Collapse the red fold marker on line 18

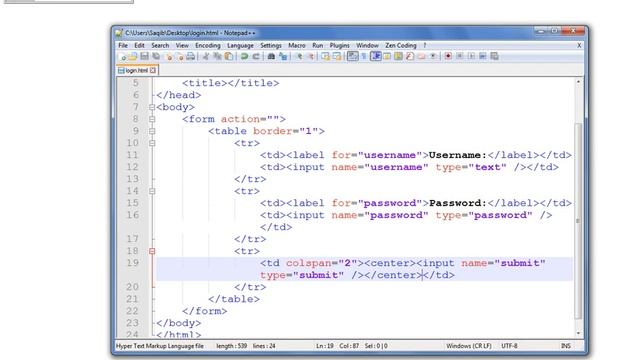(x=152, y=251)
